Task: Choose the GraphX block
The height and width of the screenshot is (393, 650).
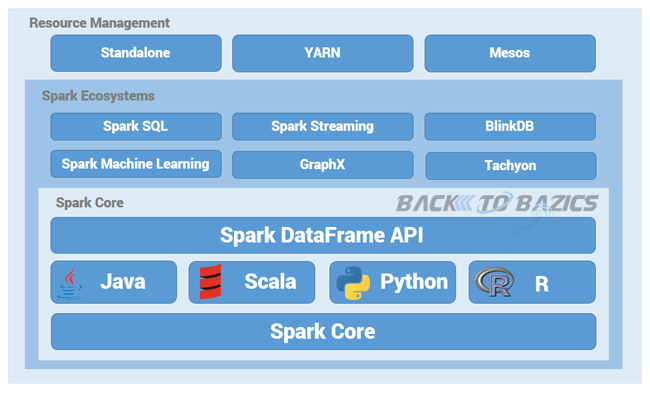Action: coord(323,165)
